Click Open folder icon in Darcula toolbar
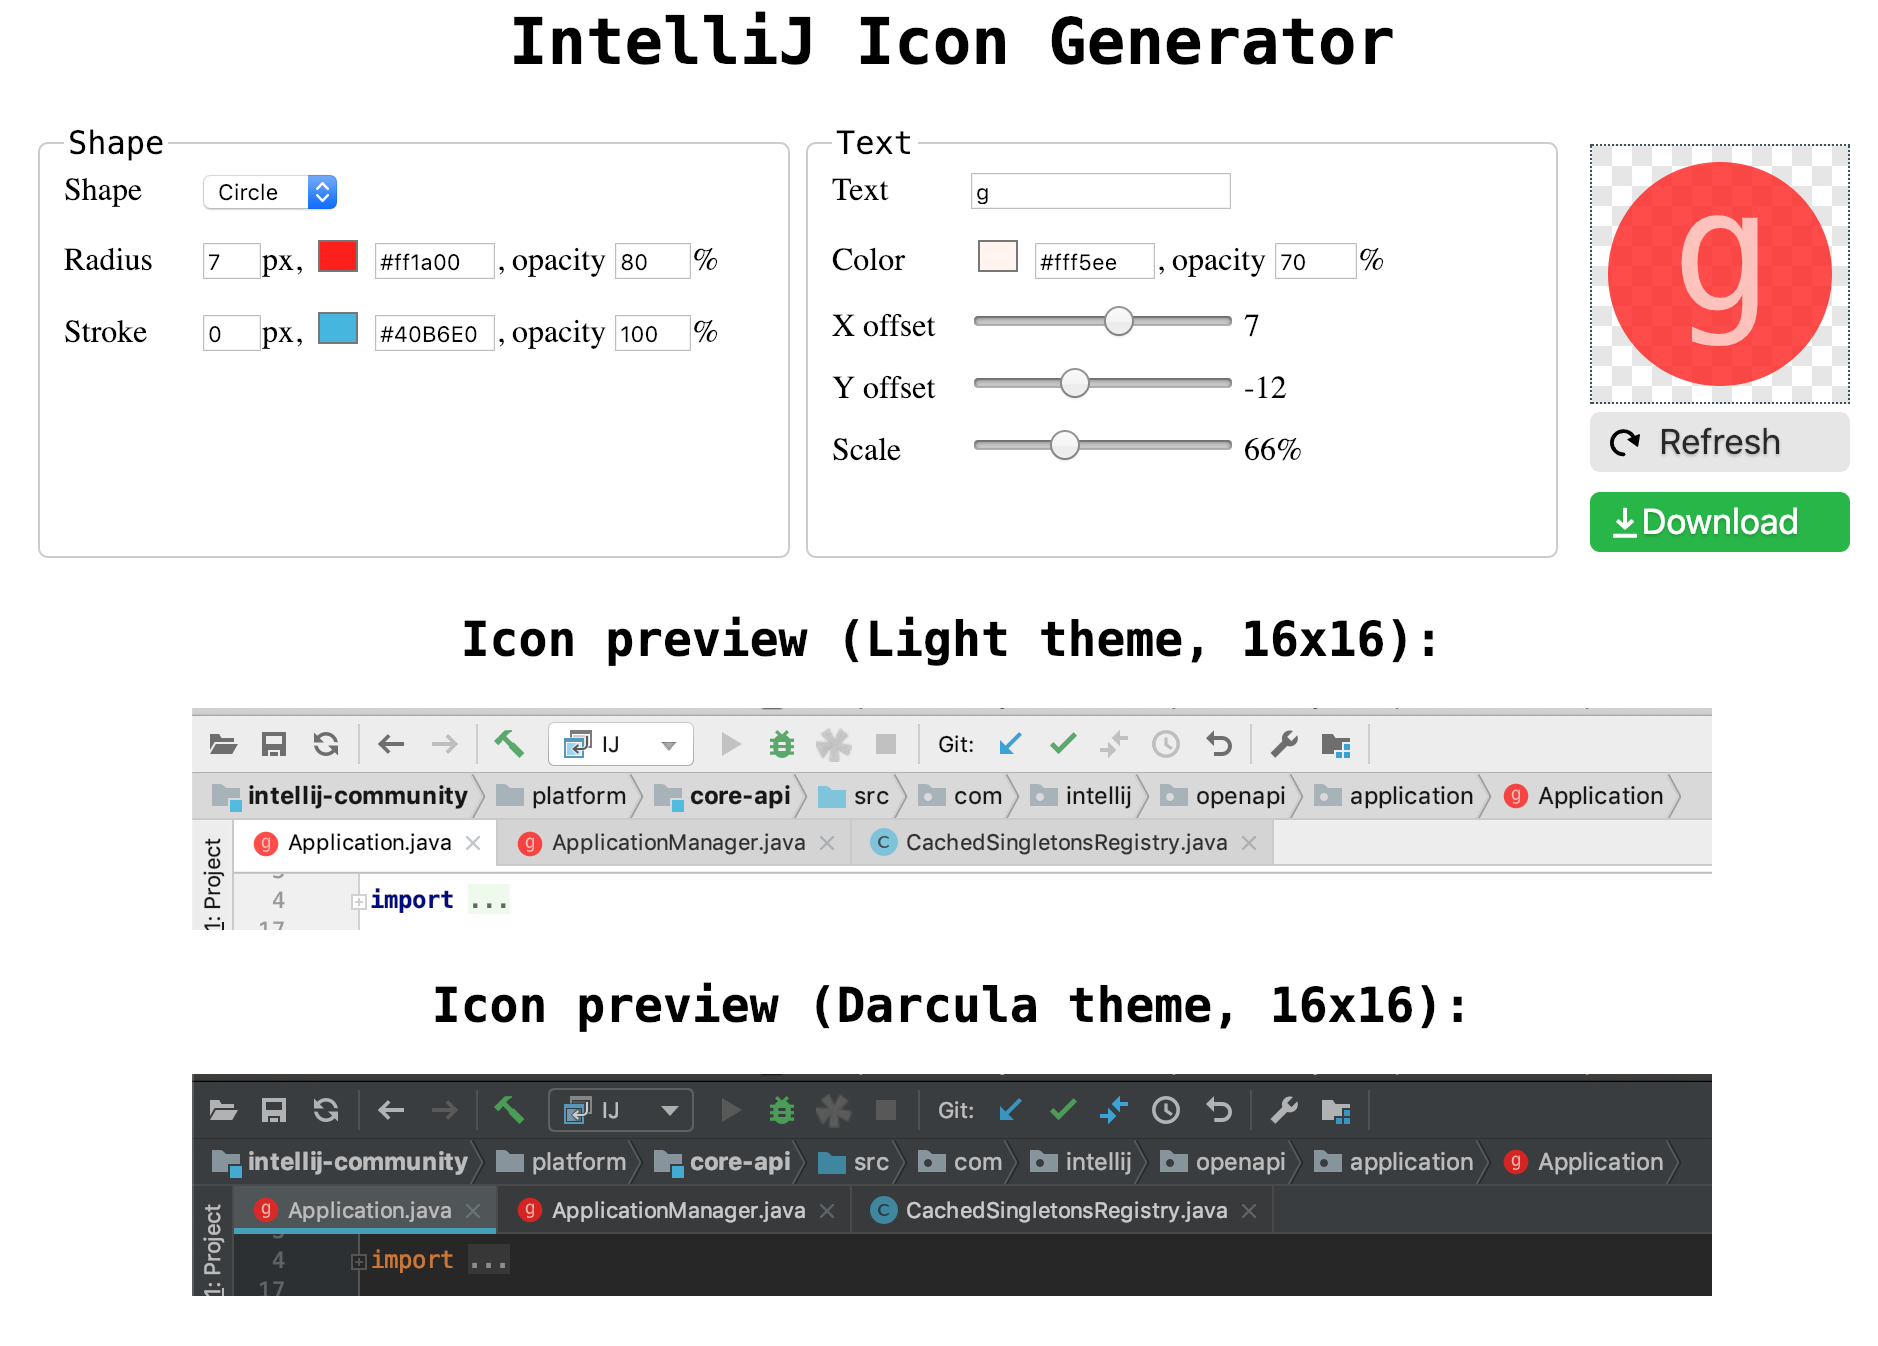Image resolution: width=1878 pixels, height=1346 pixels. (223, 1110)
